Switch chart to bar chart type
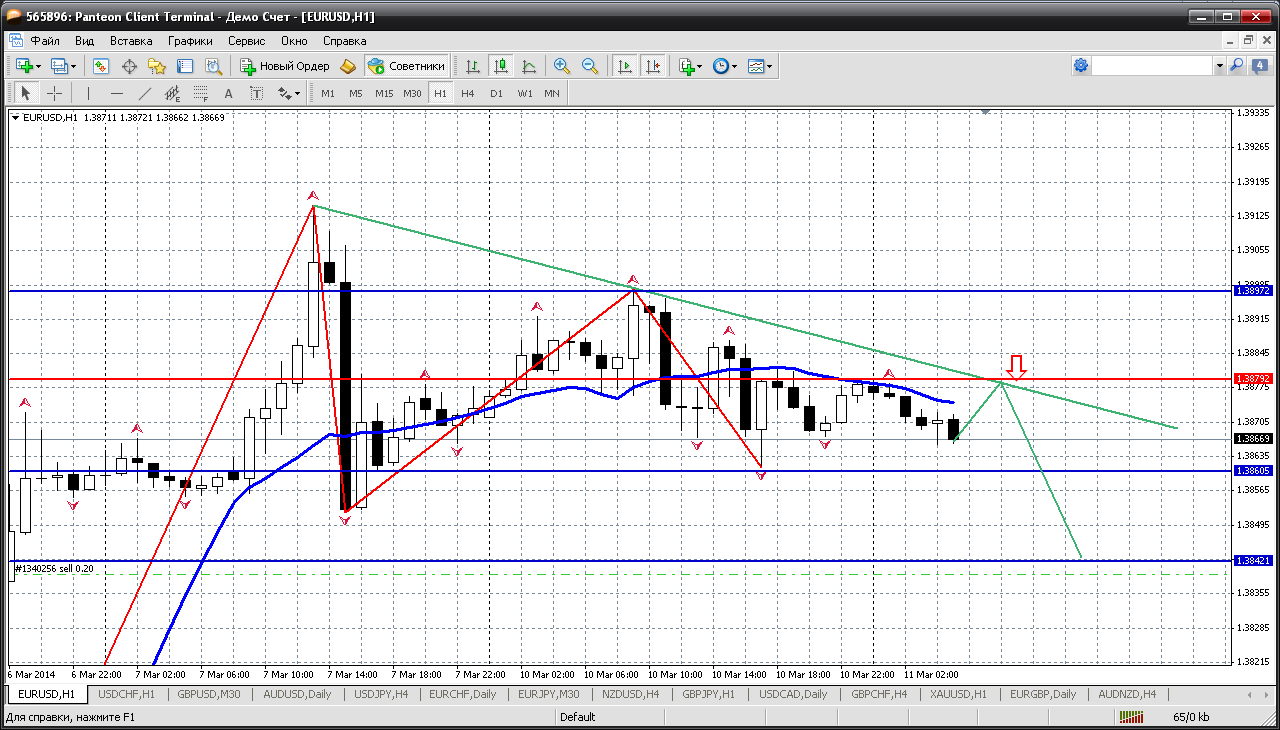Screen dimensions: 1280x730 click(x=473, y=66)
